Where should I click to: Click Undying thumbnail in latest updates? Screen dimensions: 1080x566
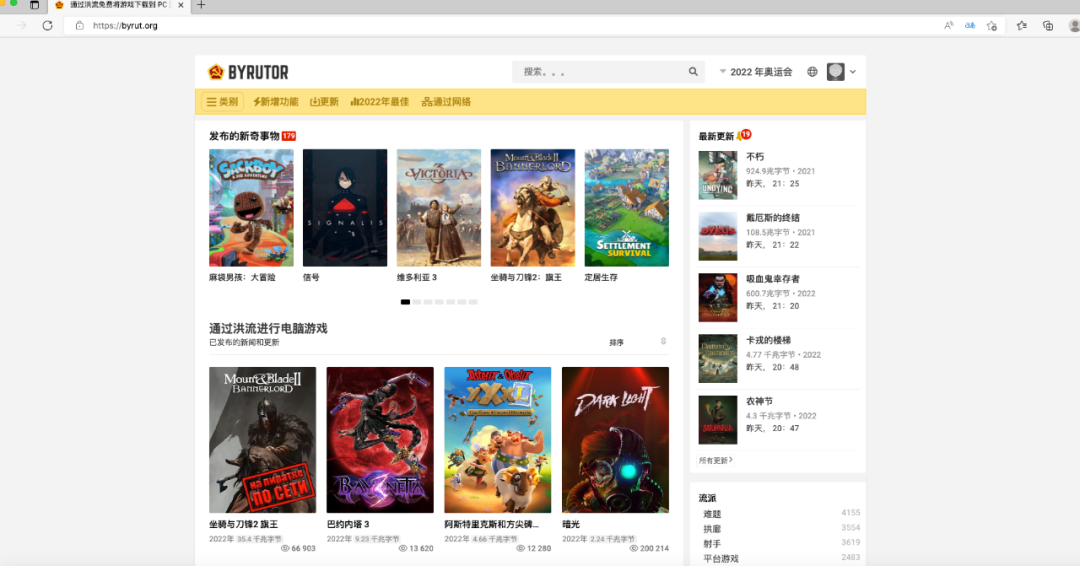click(x=718, y=176)
